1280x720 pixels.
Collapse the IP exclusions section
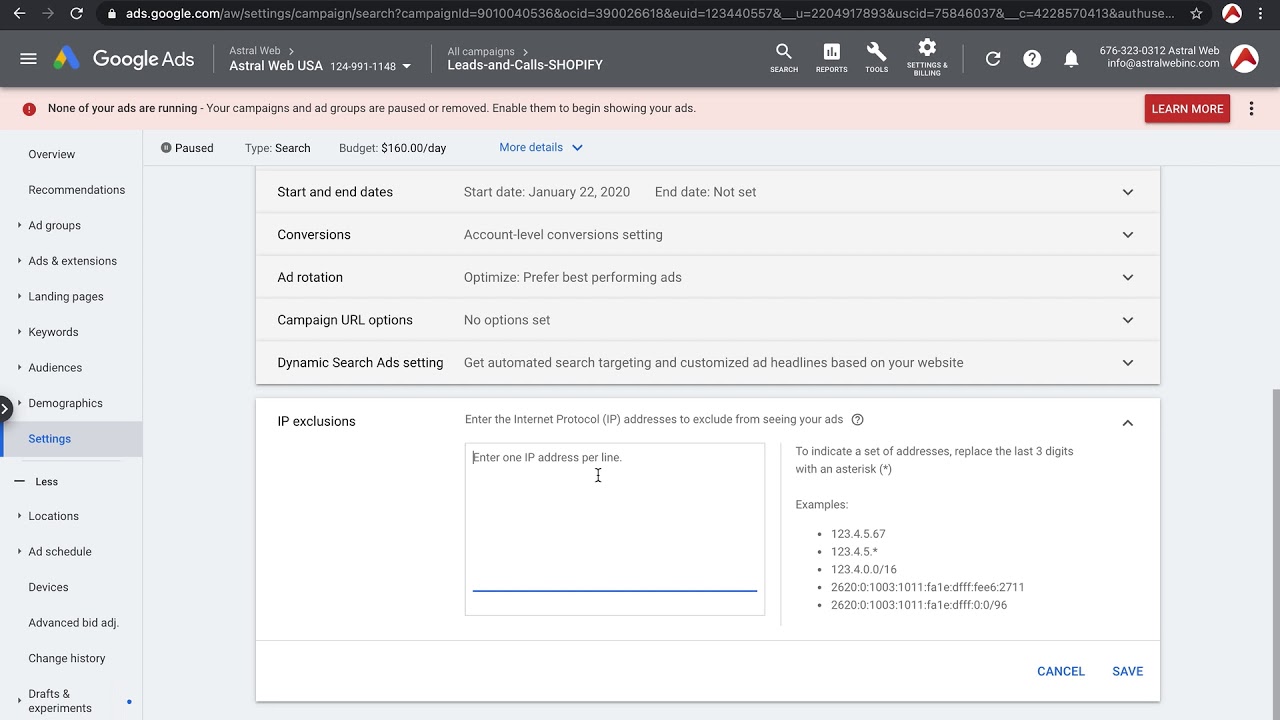pos(1127,423)
